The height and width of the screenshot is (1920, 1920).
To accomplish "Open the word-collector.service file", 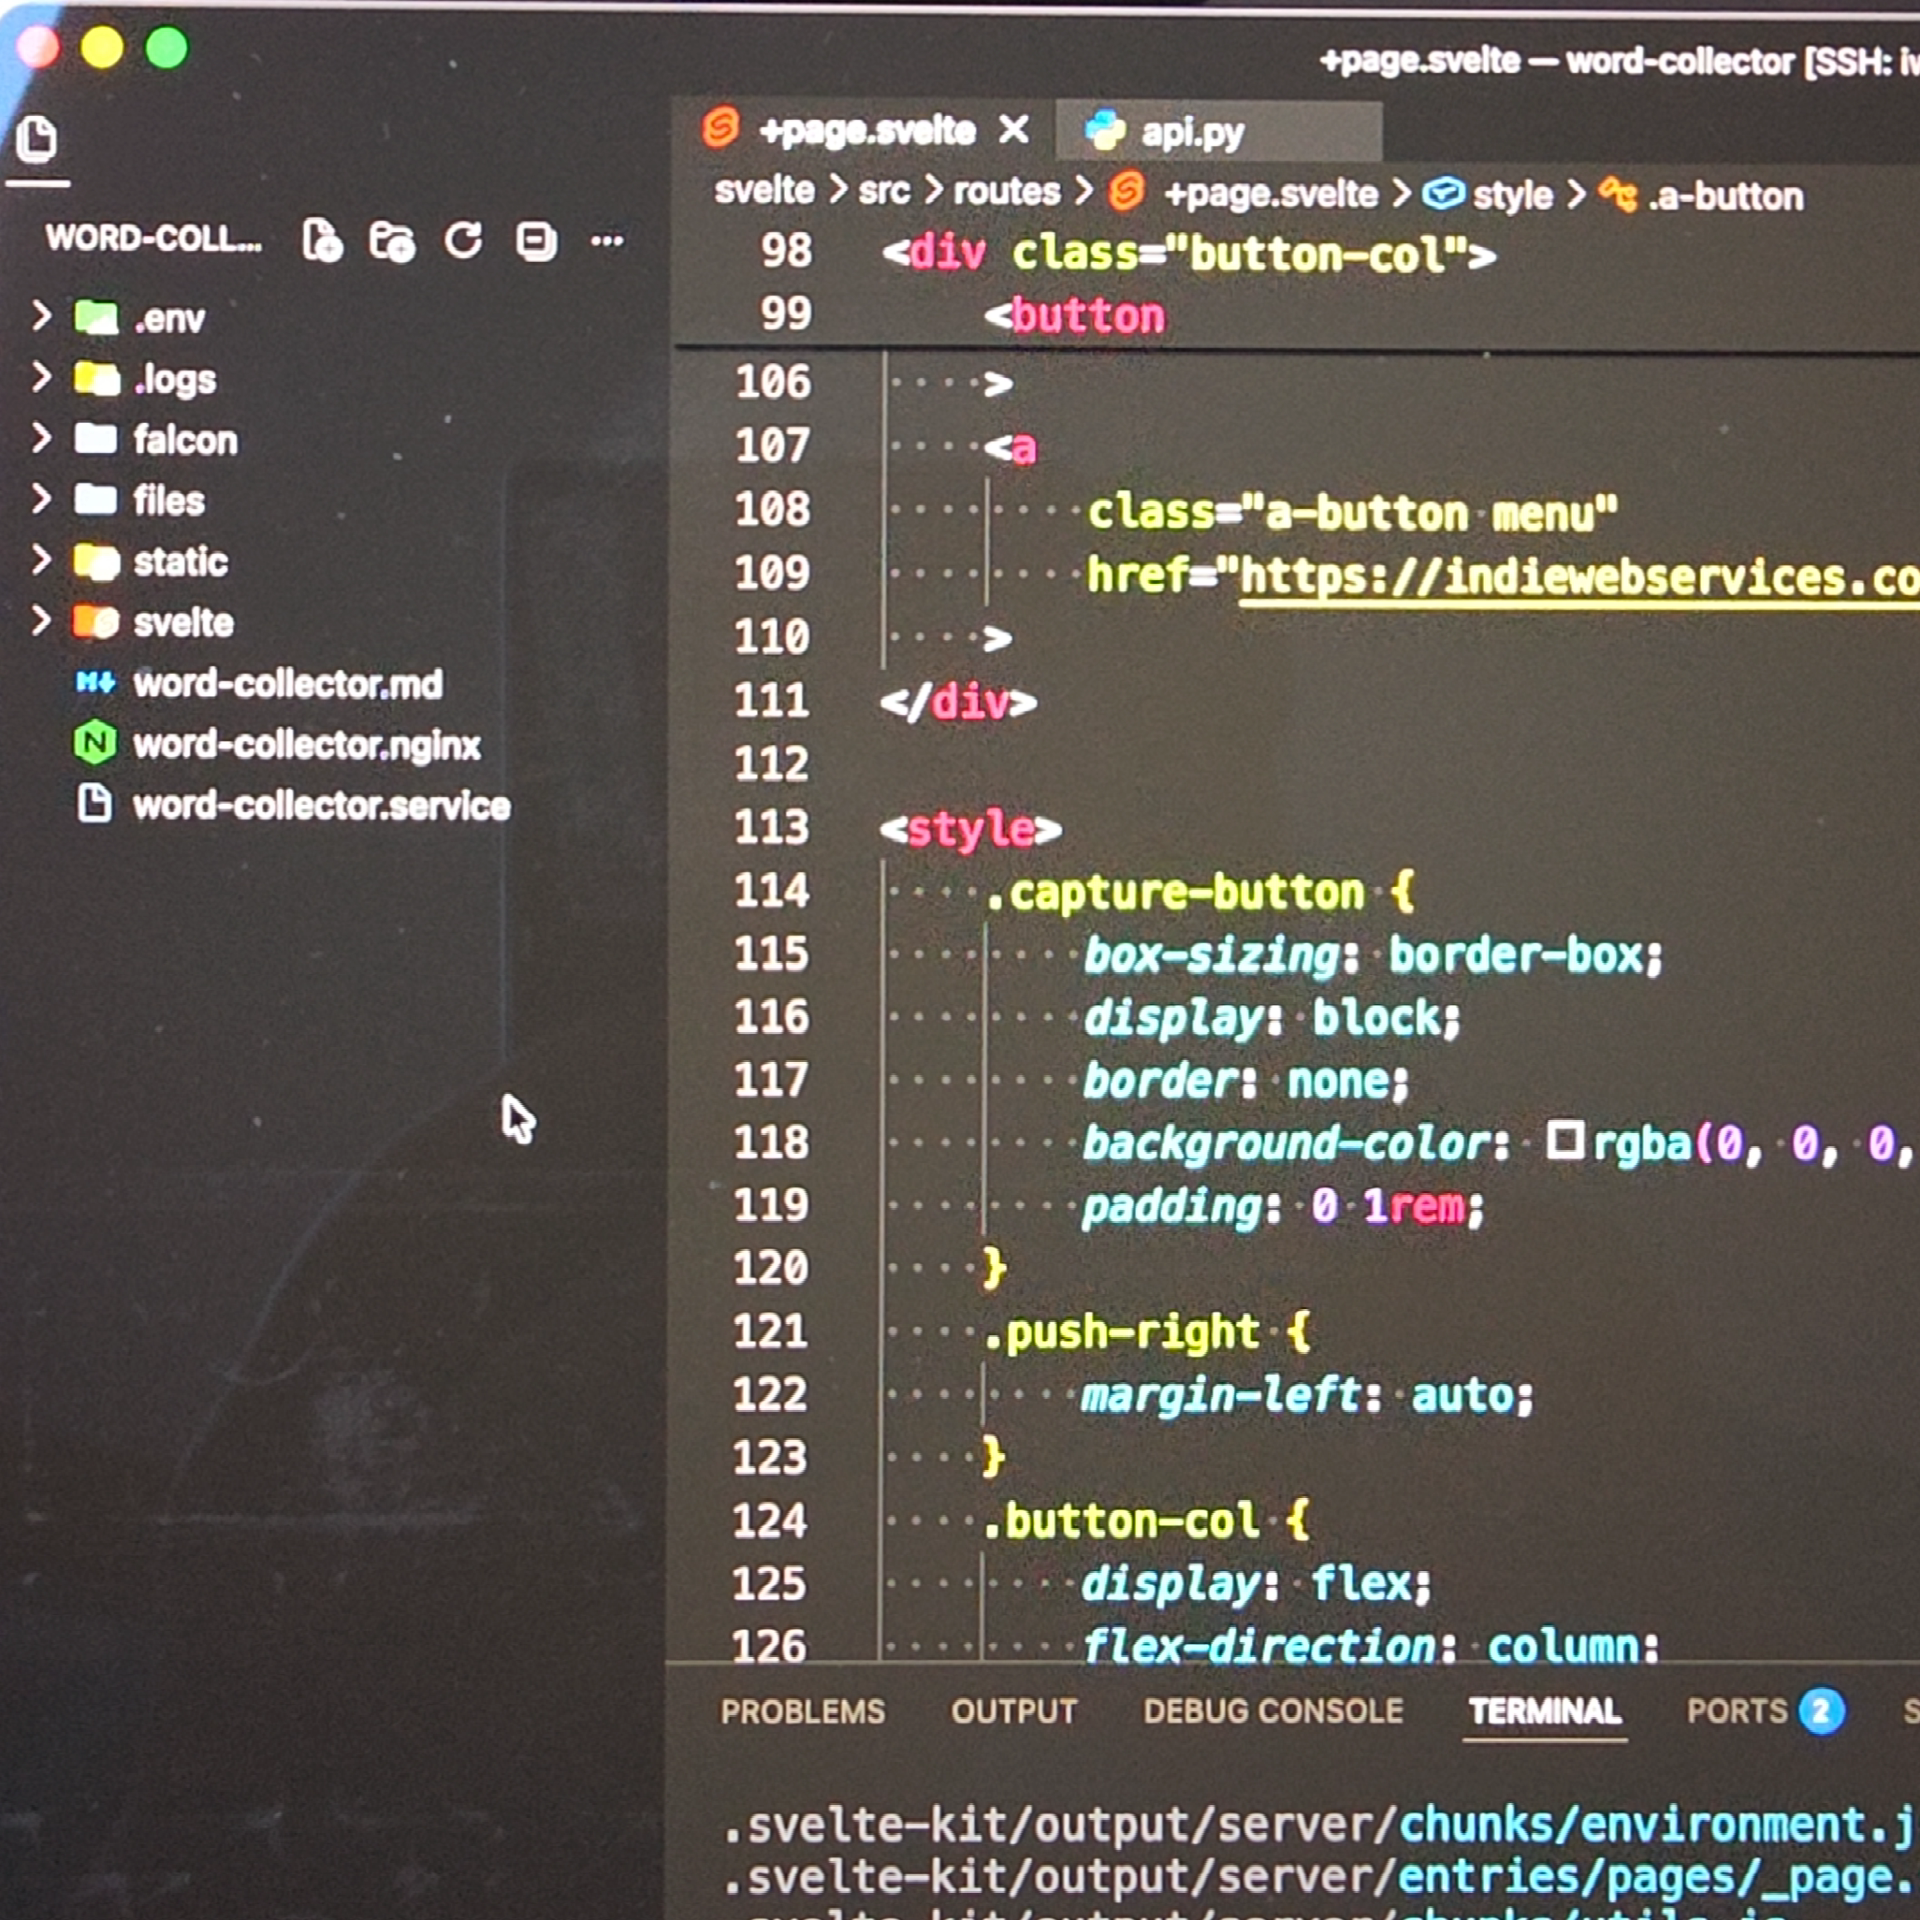I will point(321,806).
